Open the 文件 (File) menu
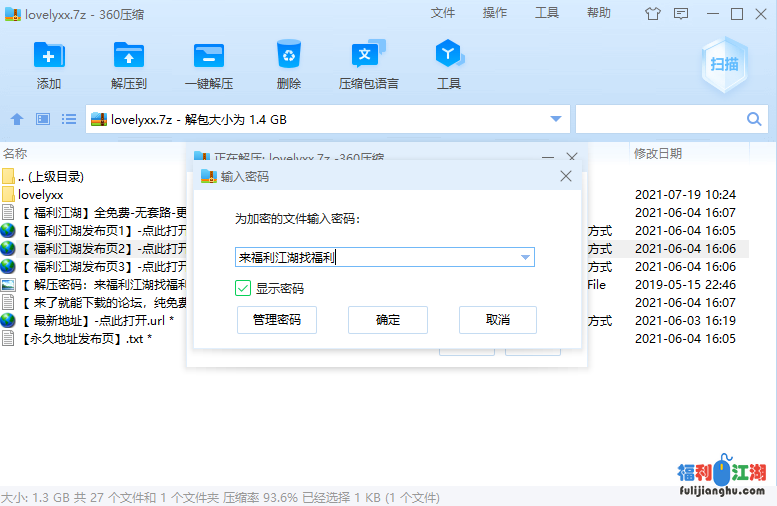 point(443,13)
